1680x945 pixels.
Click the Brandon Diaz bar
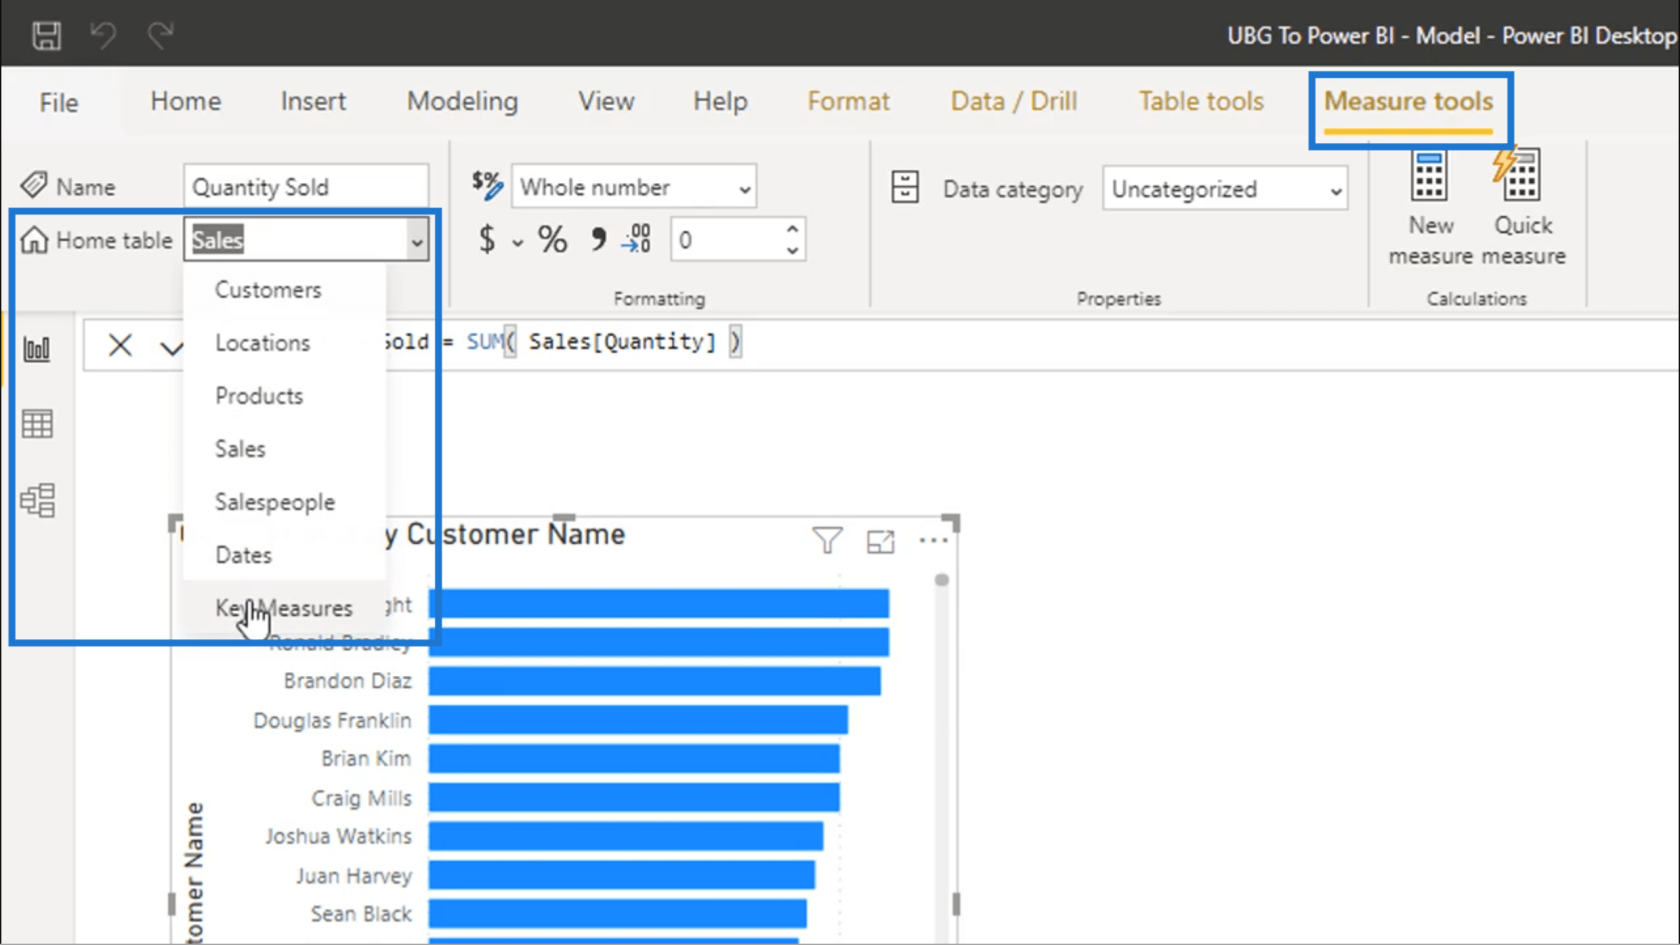coord(655,681)
